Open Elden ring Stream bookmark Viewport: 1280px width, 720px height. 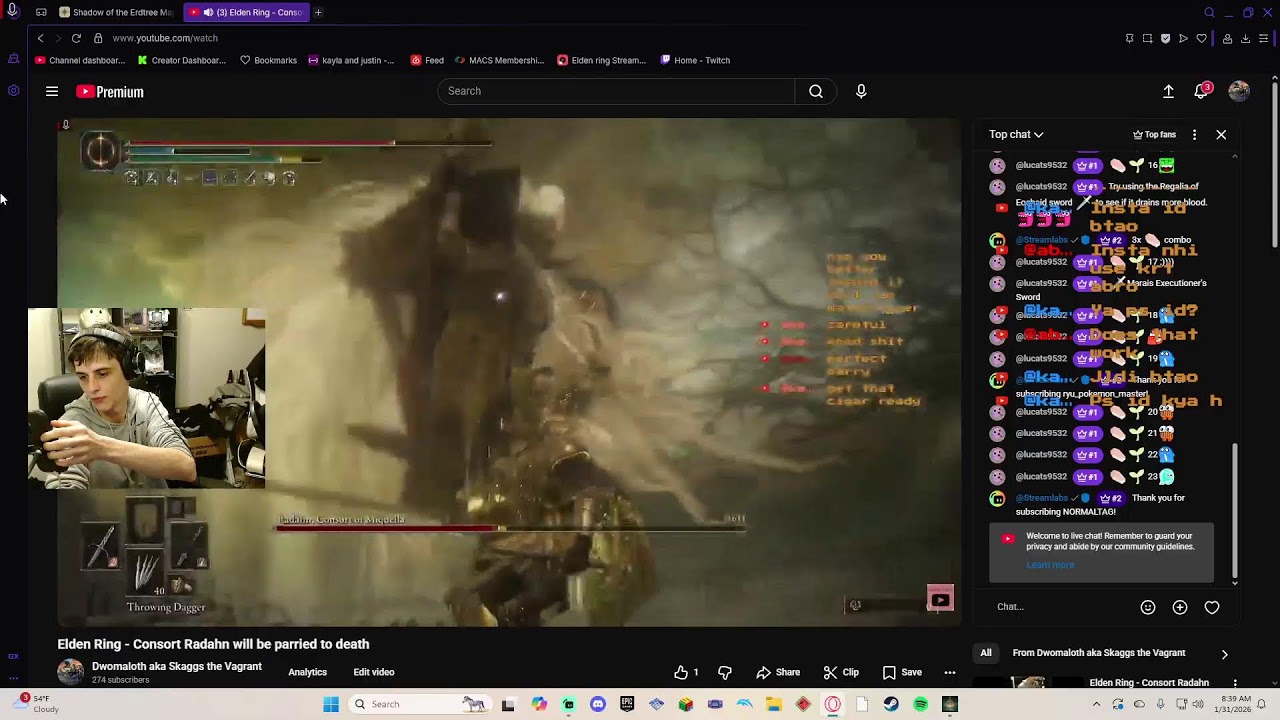click(x=602, y=60)
